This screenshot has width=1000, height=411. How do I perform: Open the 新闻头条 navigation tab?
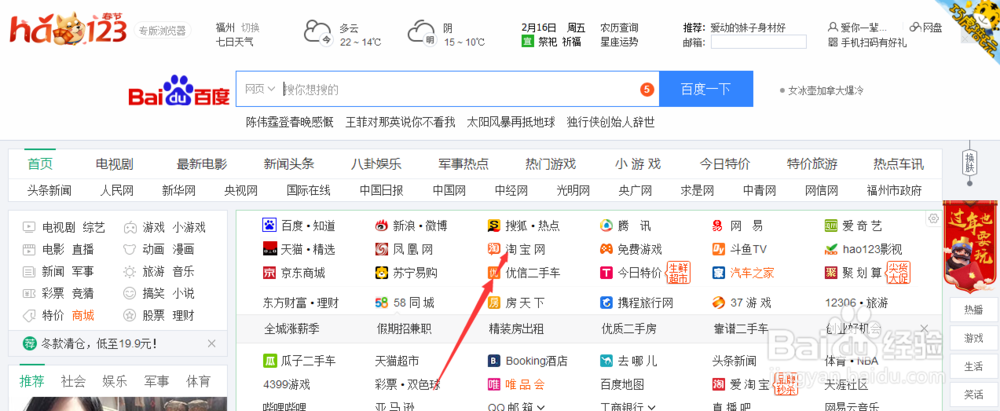click(289, 164)
